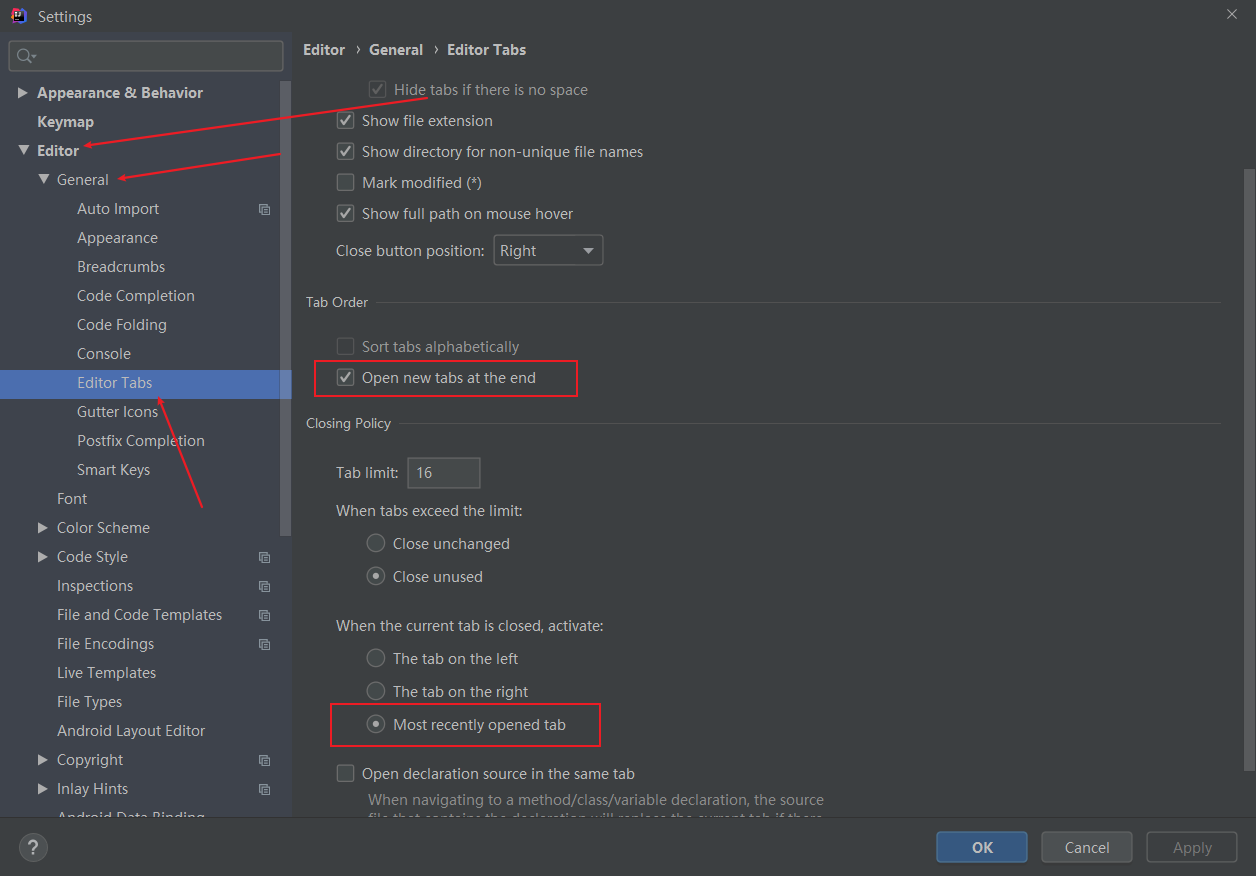Click the project-level copy icon beside Code Style
This screenshot has height=876, width=1256.
pos(265,557)
